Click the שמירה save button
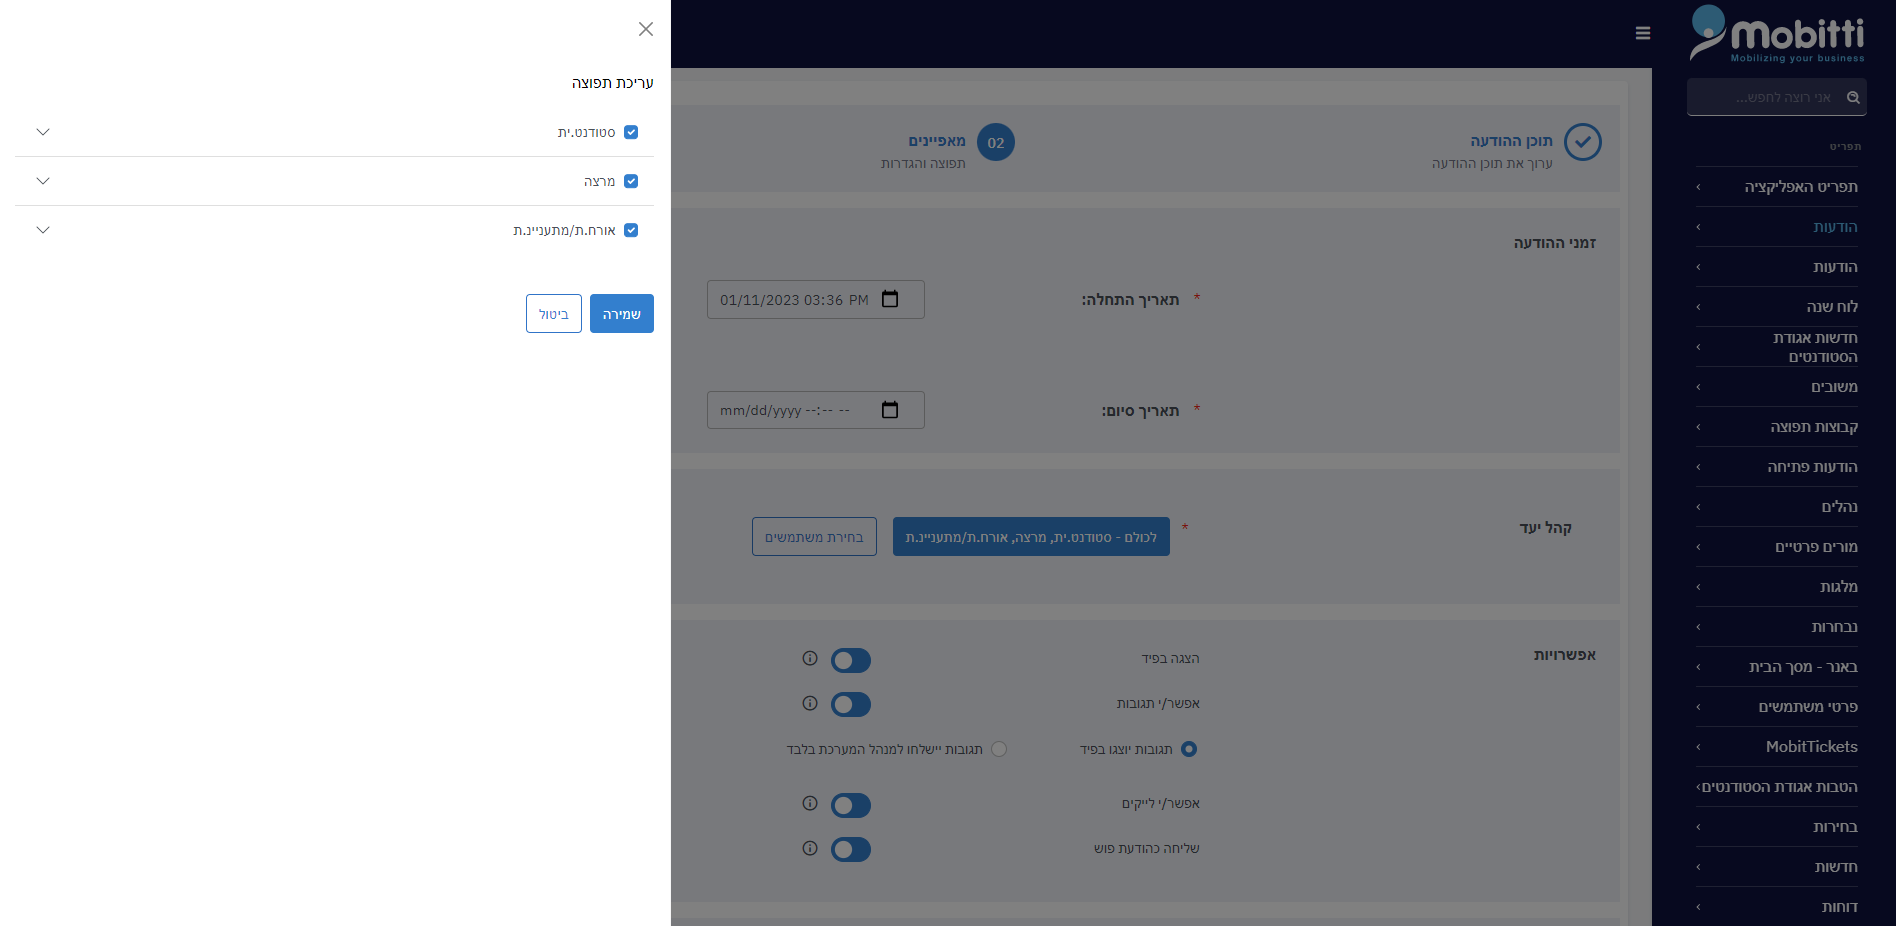1896x926 pixels. click(x=621, y=314)
